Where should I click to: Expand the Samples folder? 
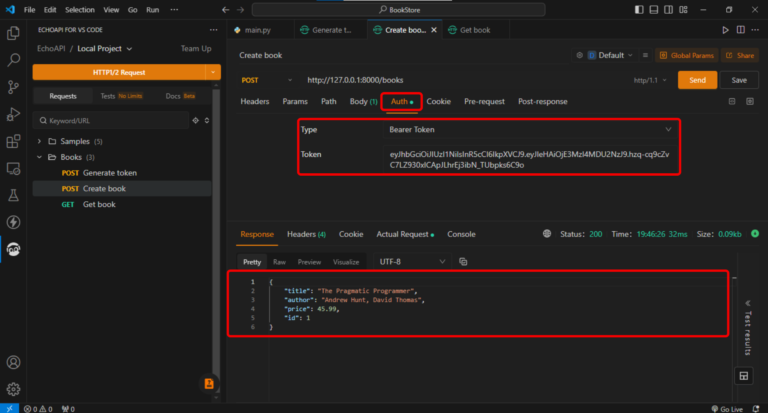click(75, 141)
